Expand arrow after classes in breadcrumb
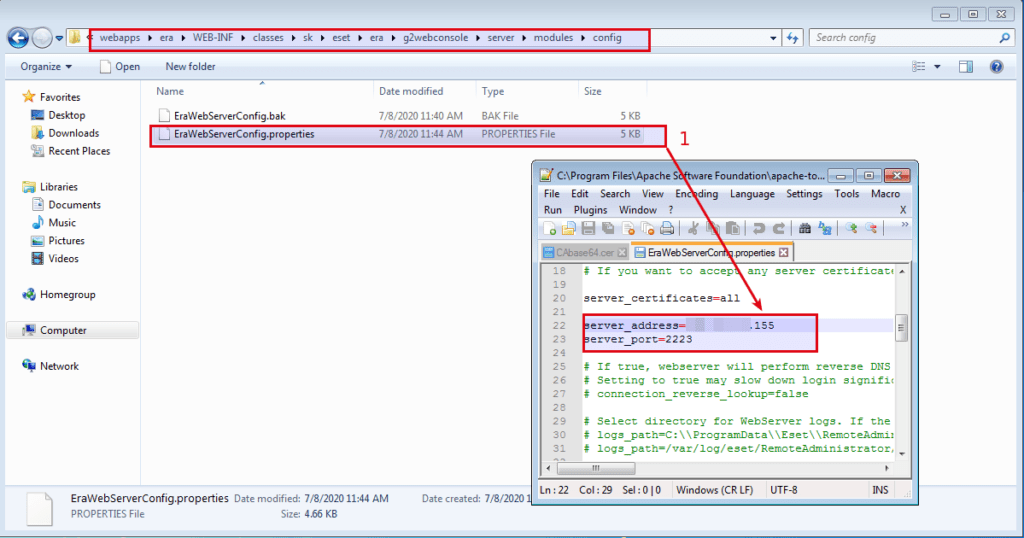Viewport: 1024px width, 538px height. point(293,38)
